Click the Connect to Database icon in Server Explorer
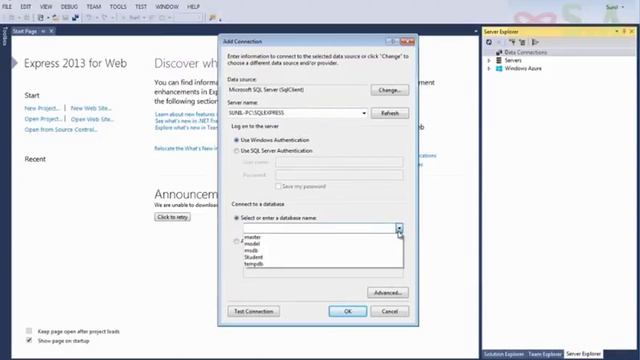 (x=512, y=42)
